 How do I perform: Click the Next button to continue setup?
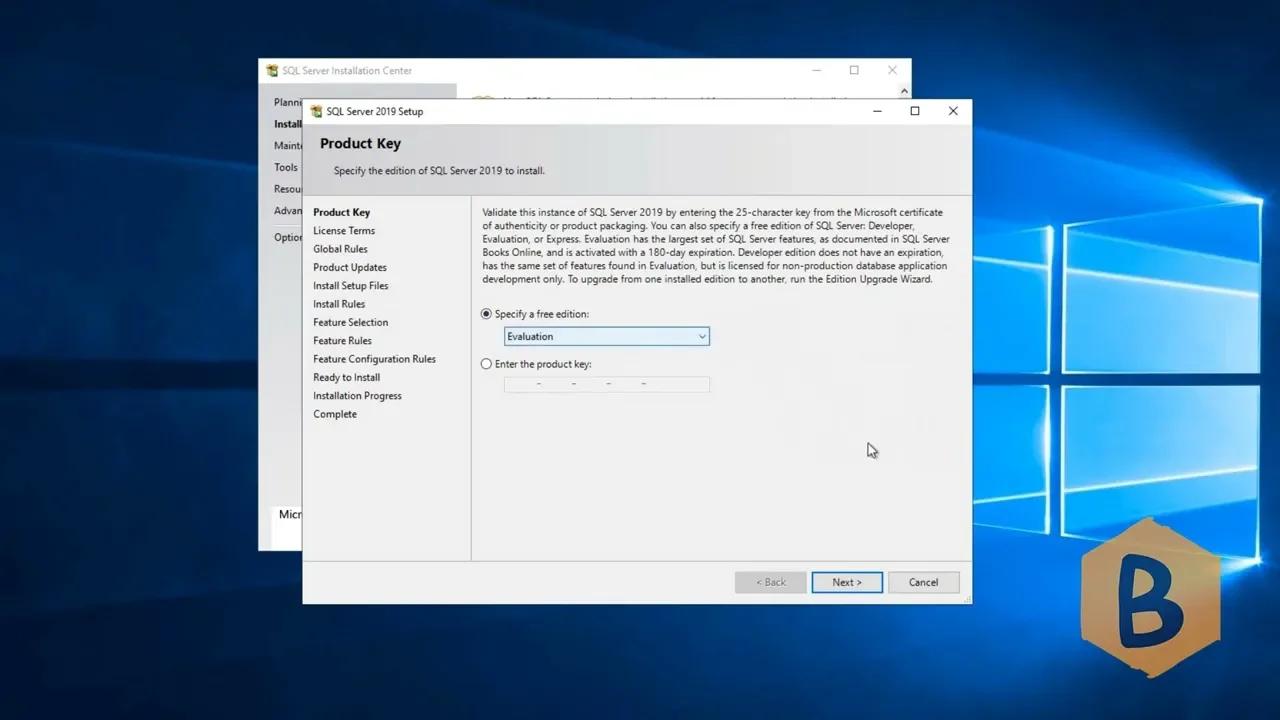(847, 582)
